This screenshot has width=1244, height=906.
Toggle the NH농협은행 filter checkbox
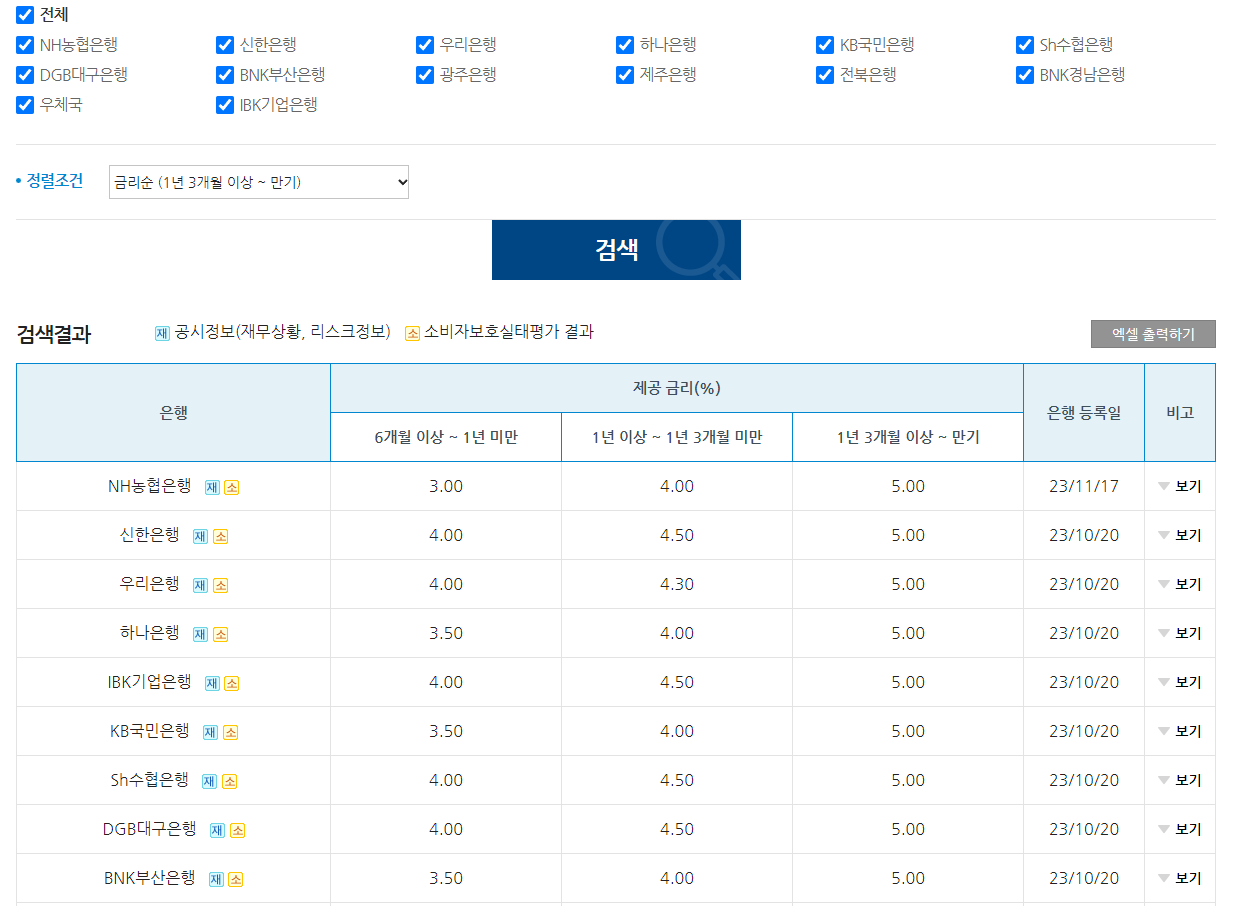coord(25,45)
